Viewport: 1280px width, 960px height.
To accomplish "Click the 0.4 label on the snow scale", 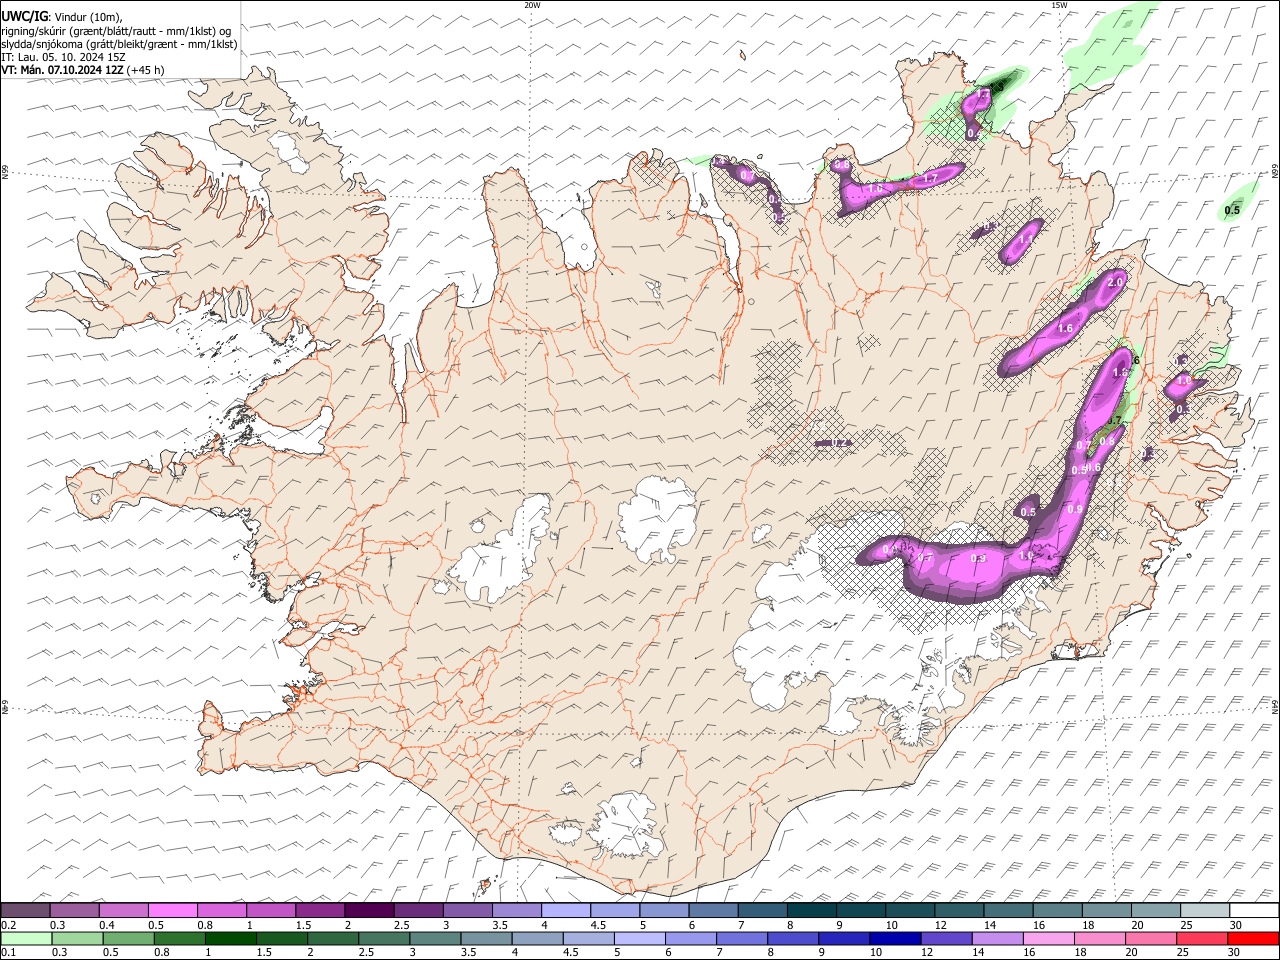I will coord(106,925).
